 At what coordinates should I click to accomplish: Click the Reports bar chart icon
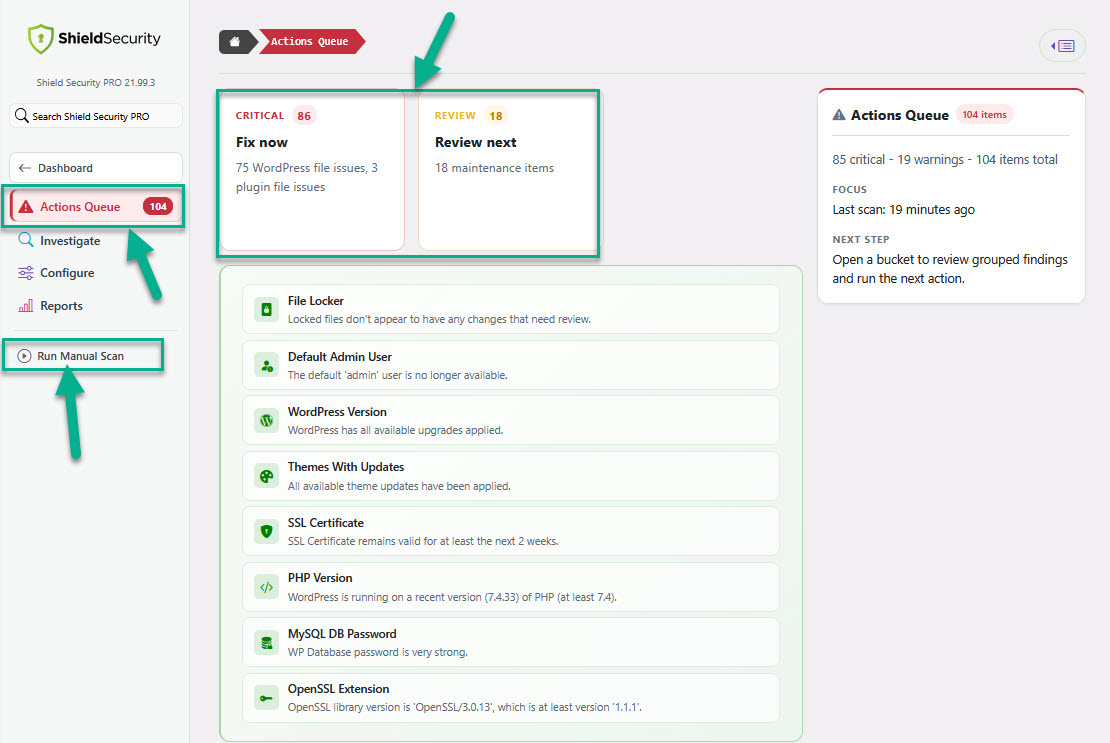point(25,306)
